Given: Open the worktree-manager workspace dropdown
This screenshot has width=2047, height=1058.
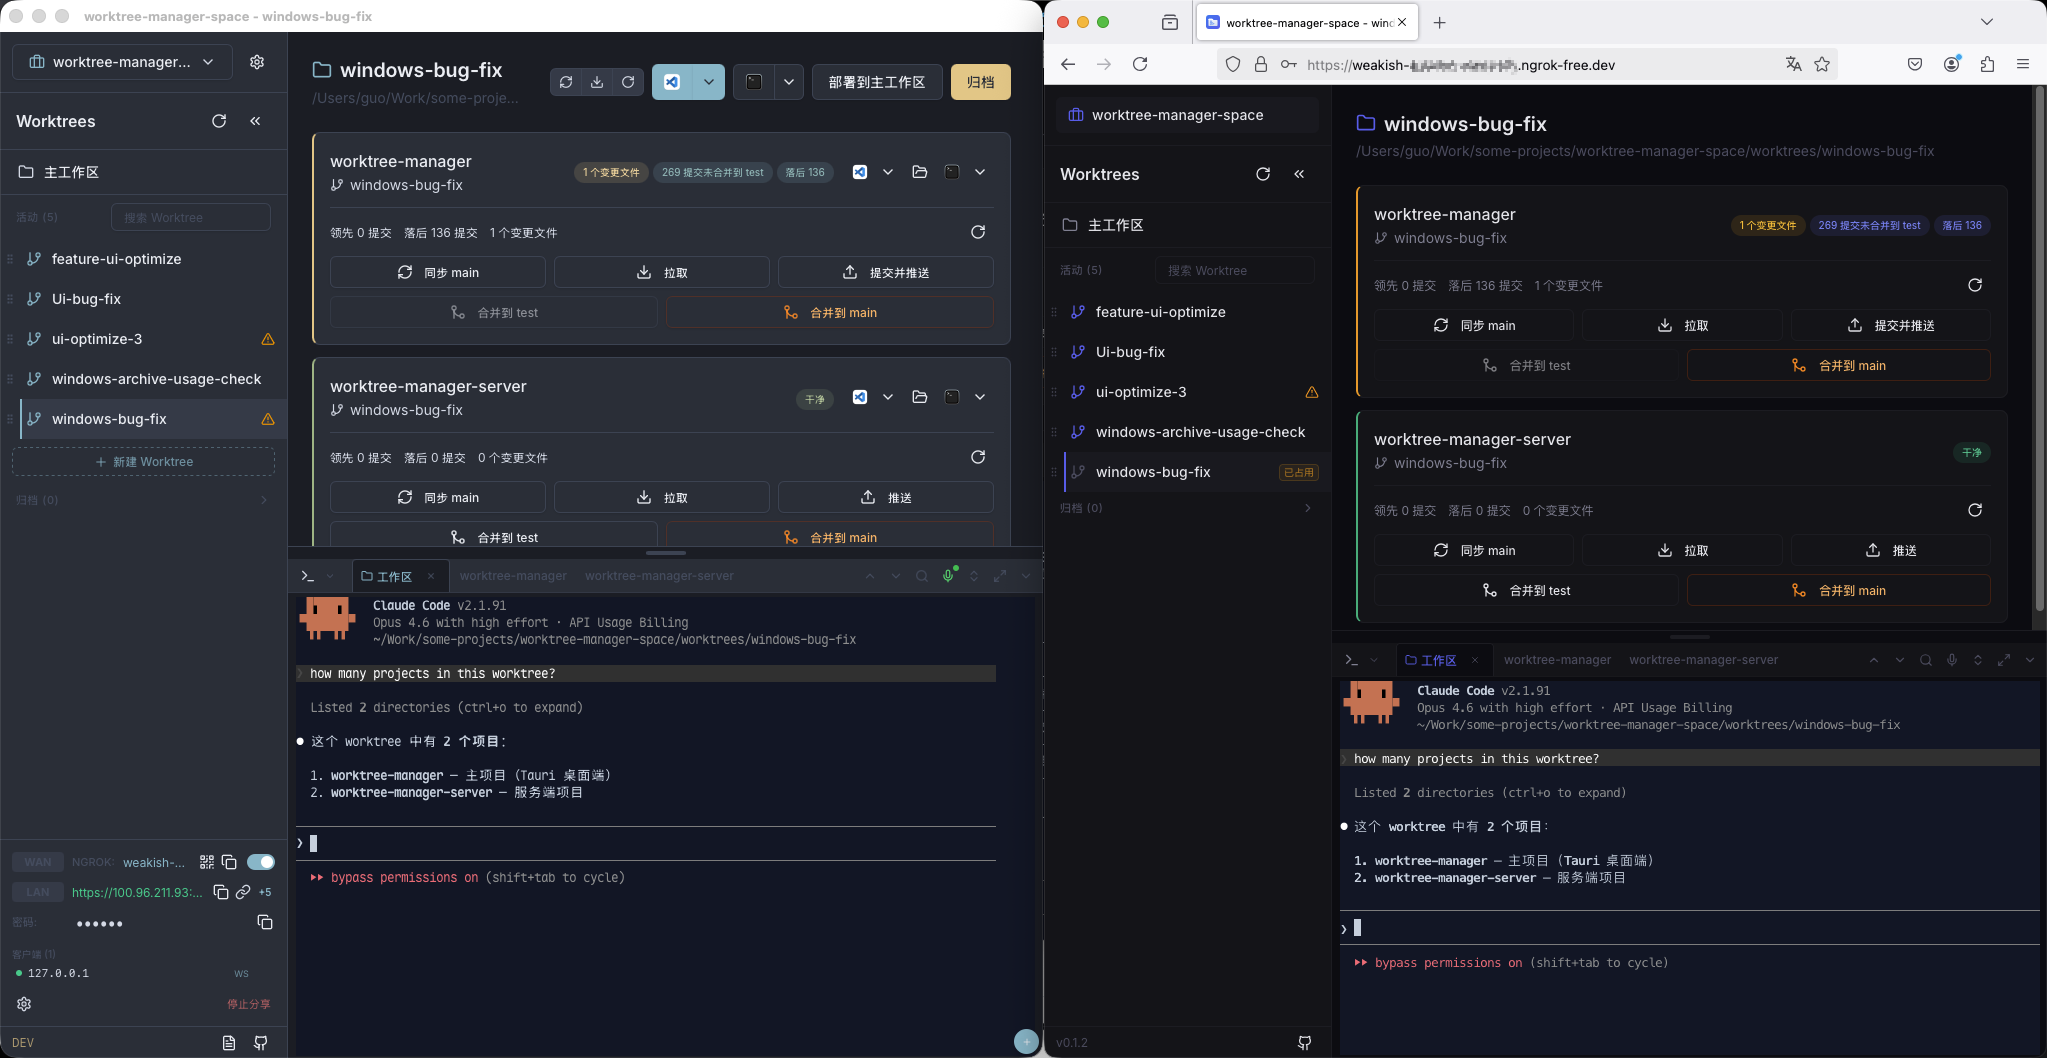Looking at the screenshot, I should [122, 62].
